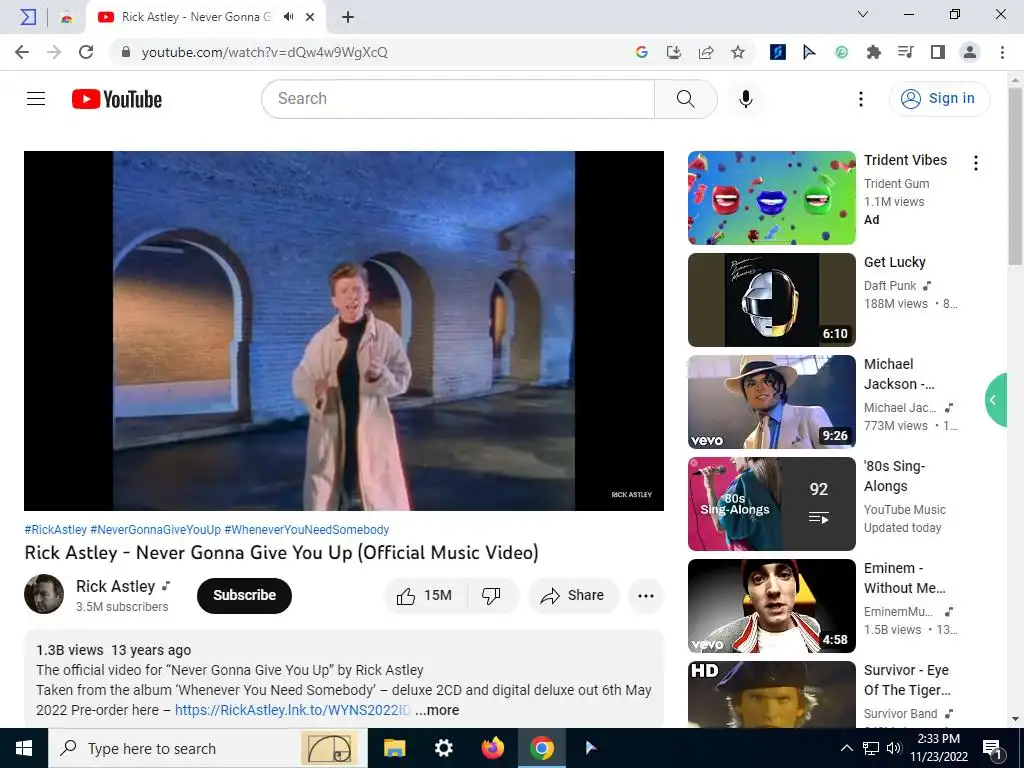Open Rick Astley channel avatar
The width and height of the screenshot is (1024, 768).
[44, 594]
